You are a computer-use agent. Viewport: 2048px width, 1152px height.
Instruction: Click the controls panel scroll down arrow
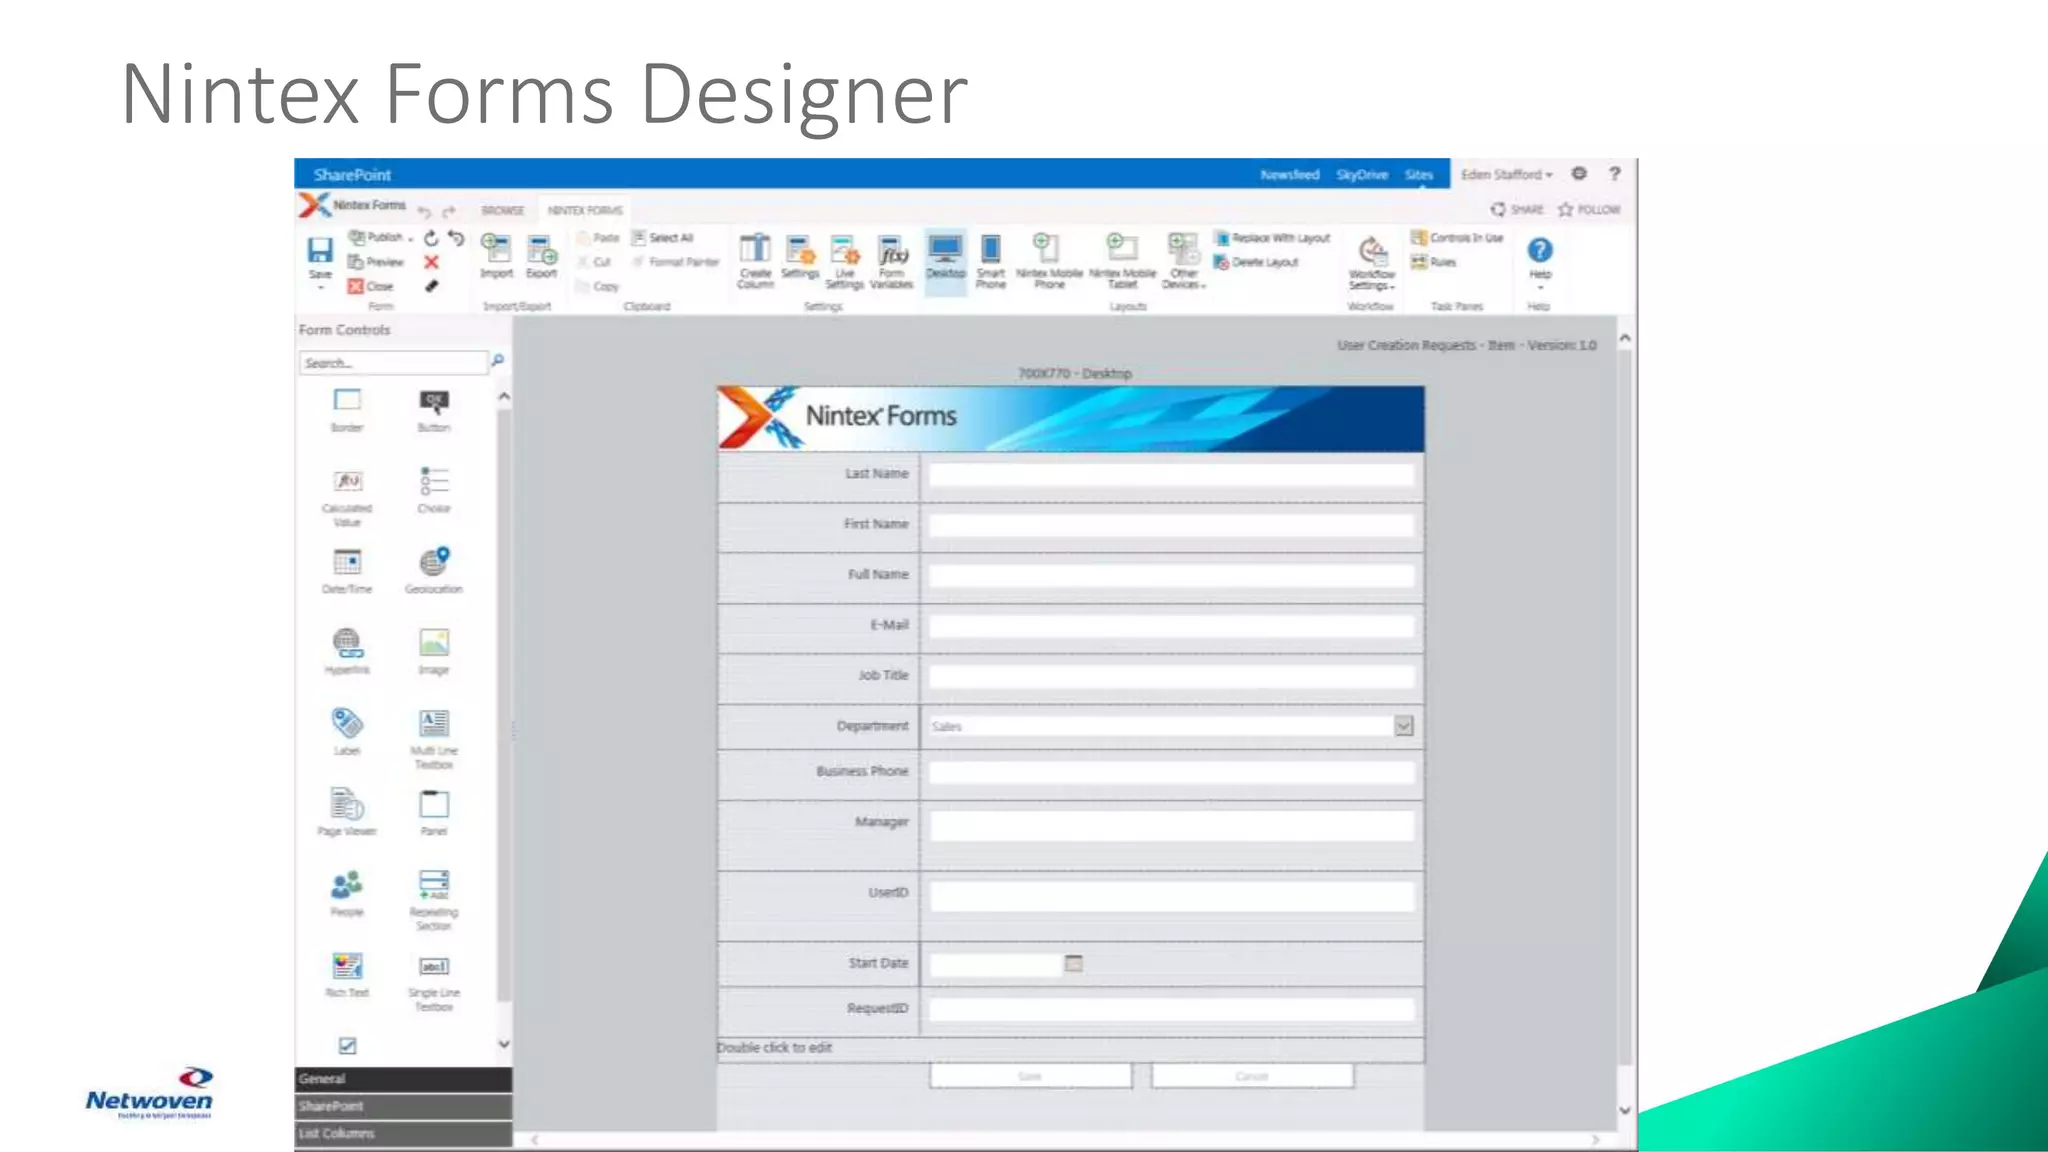[504, 1044]
